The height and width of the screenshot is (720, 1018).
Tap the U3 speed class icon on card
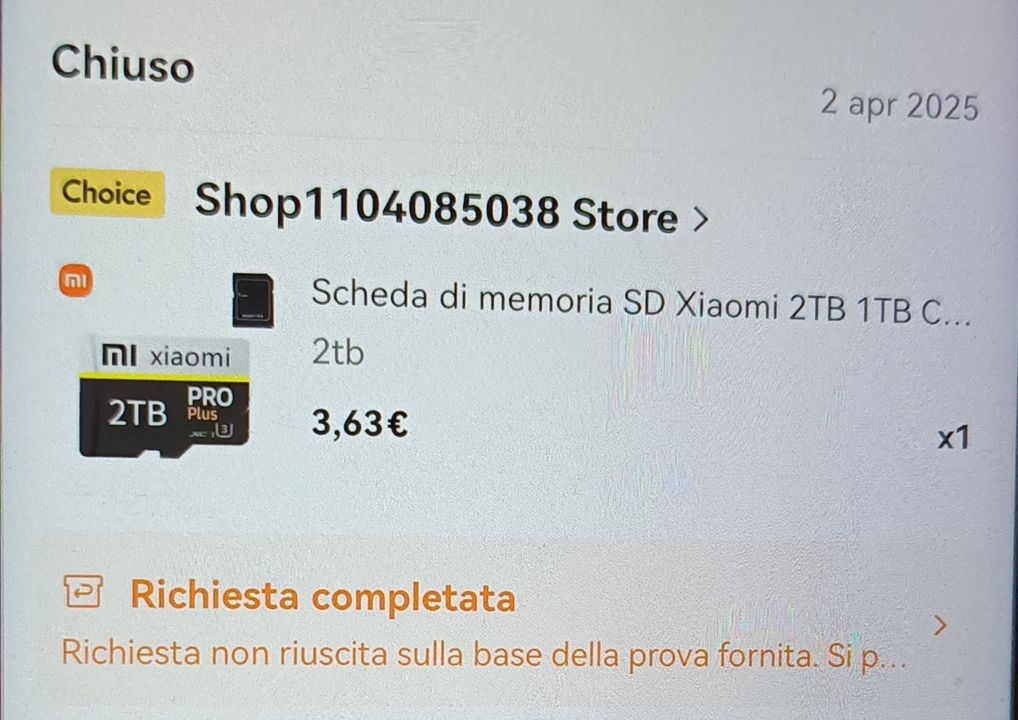(x=225, y=430)
